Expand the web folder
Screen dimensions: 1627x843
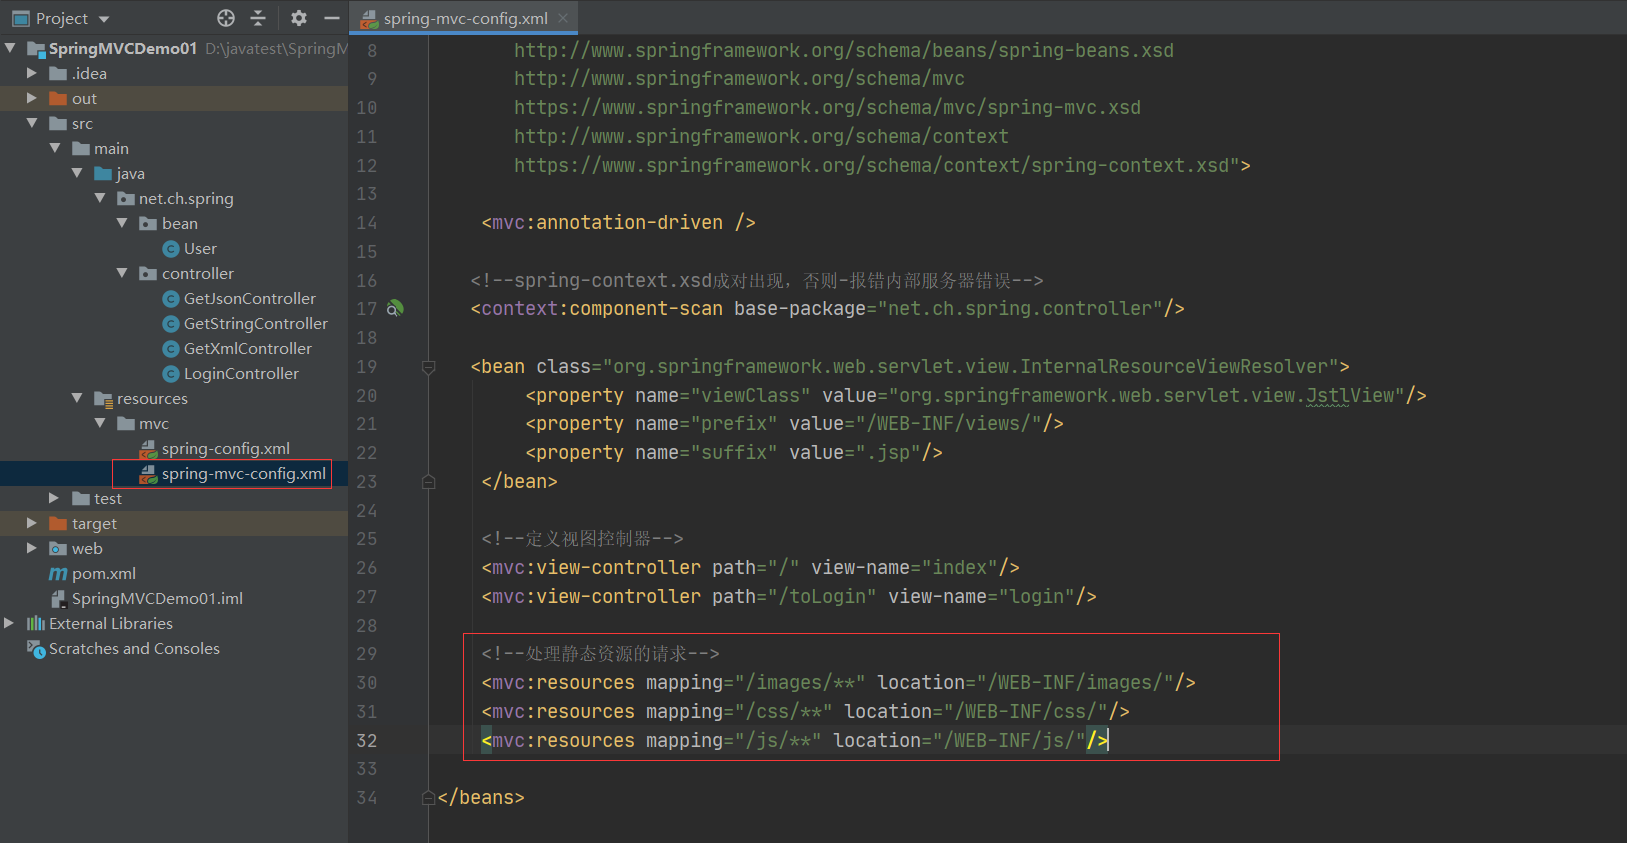click(32, 548)
